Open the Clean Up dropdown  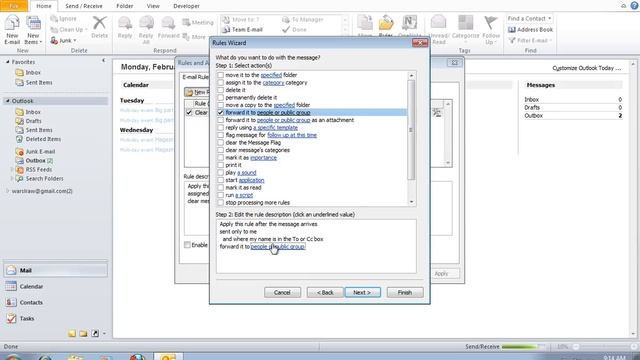coord(69,29)
